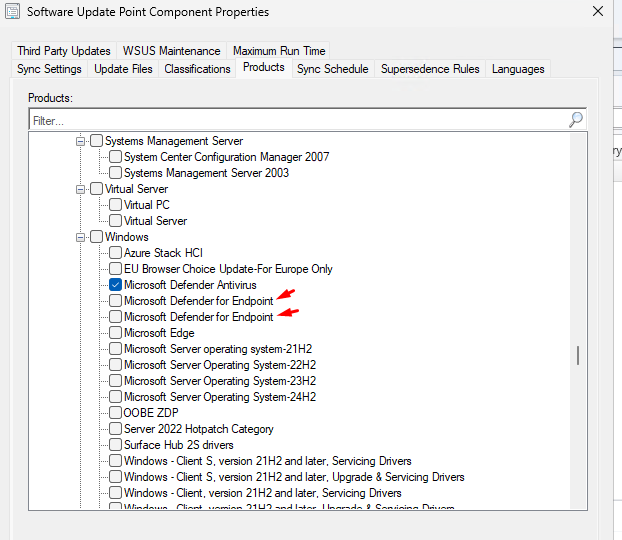This screenshot has height=540, width=622.
Task: Select the Products tab
Action: (264, 67)
